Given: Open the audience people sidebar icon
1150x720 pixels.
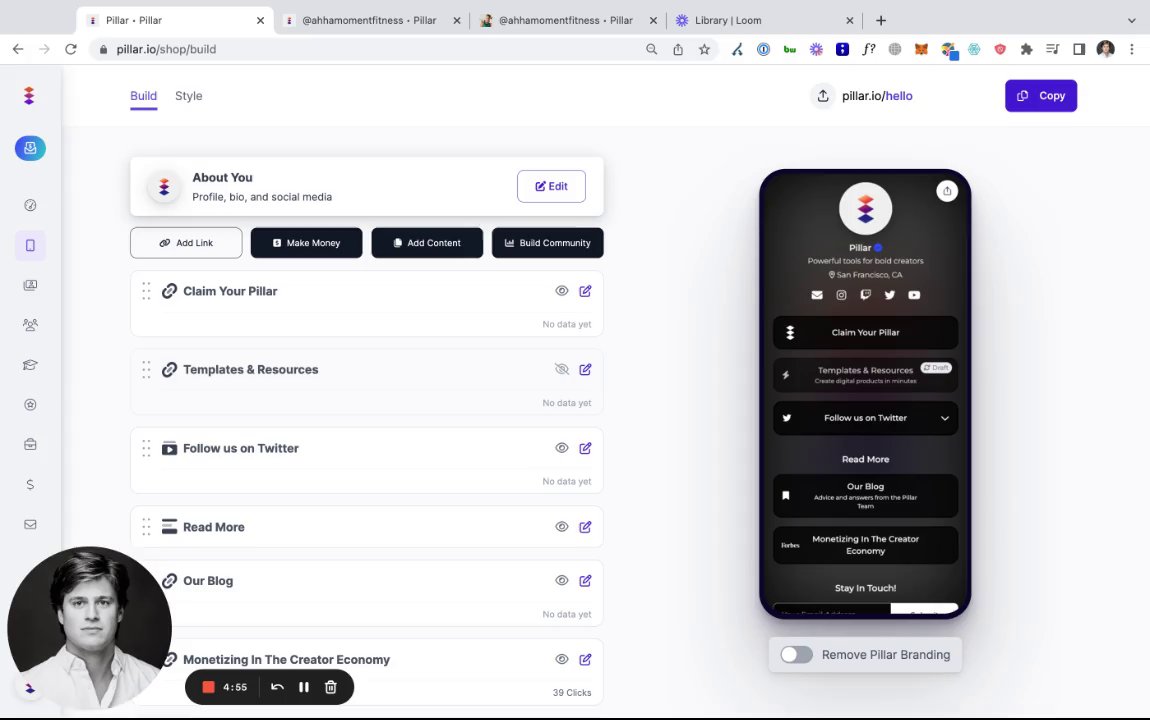Looking at the screenshot, I should pyautogui.click(x=30, y=325).
